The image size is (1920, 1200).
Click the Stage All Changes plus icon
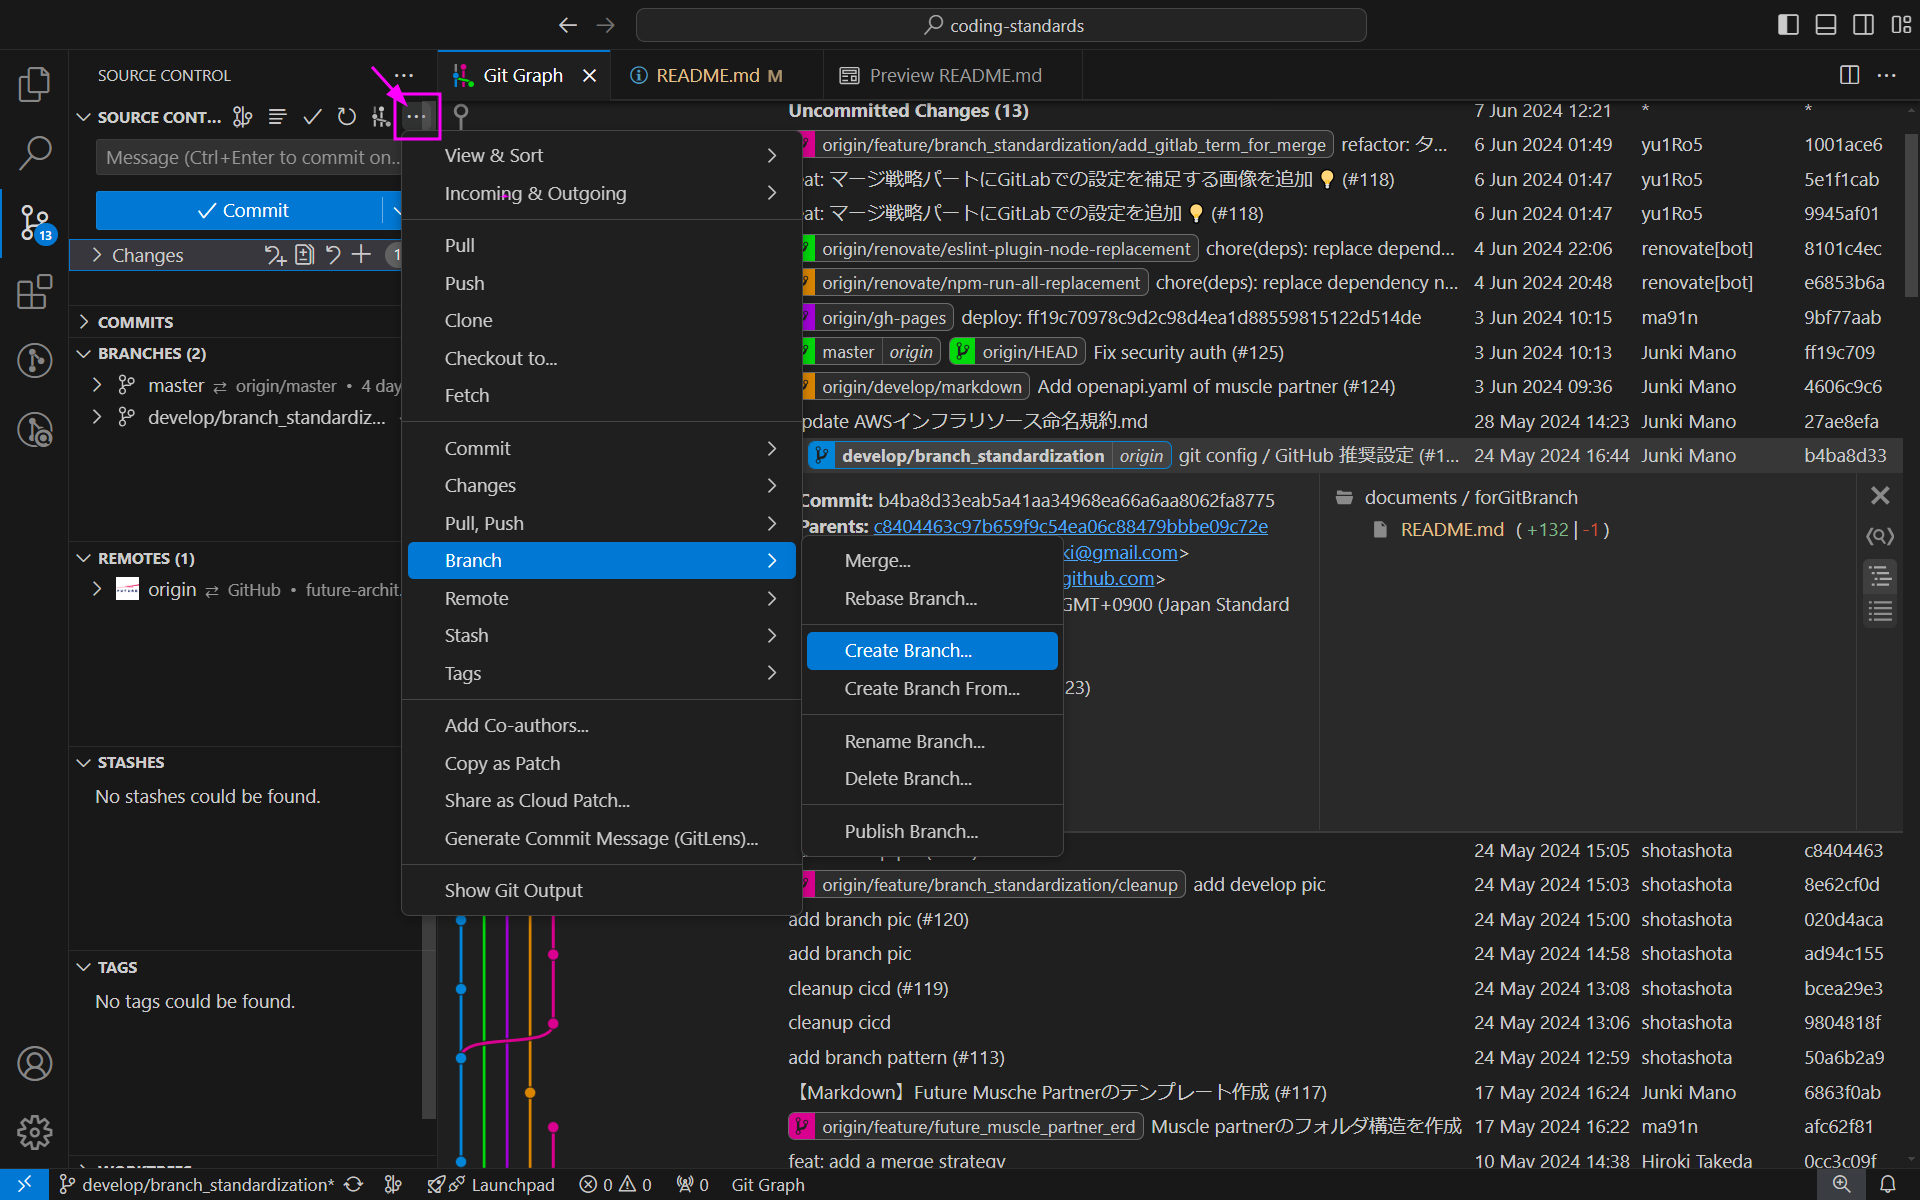click(x=361, y=255)
